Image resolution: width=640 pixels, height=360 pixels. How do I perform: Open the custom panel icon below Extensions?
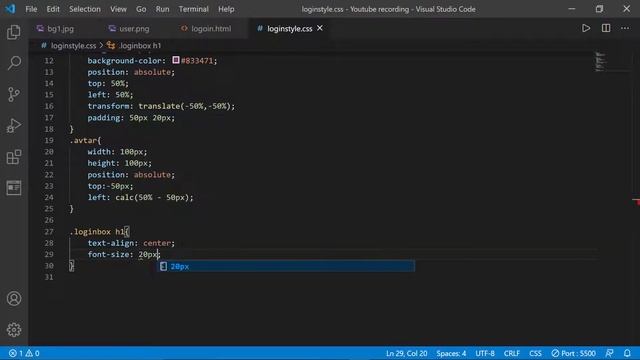(14, 188)
